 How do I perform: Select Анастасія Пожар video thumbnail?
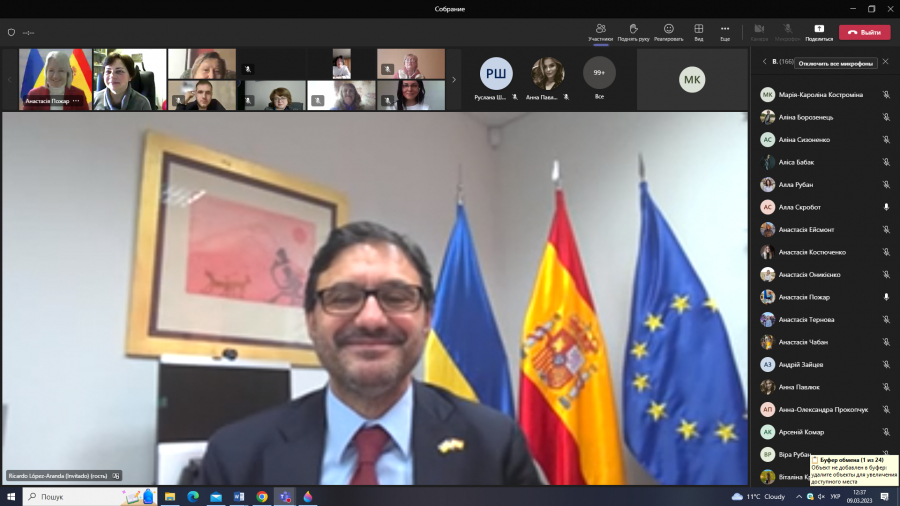coord(55,79)
